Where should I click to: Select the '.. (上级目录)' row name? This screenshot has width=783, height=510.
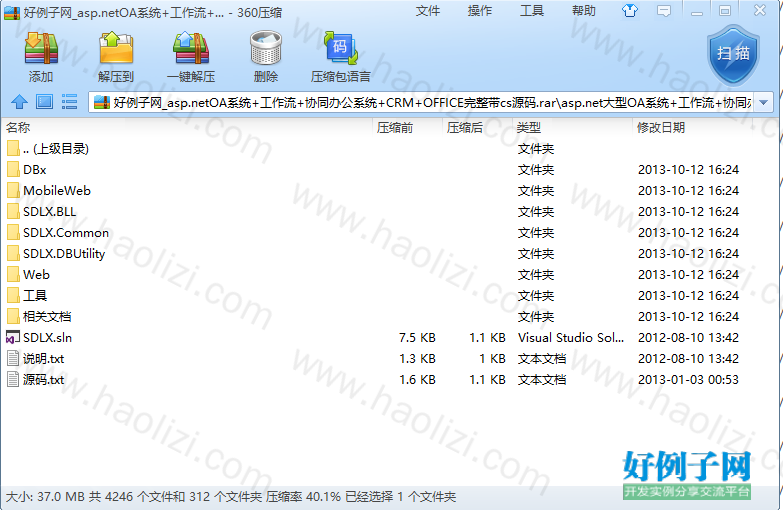(56, 148)
